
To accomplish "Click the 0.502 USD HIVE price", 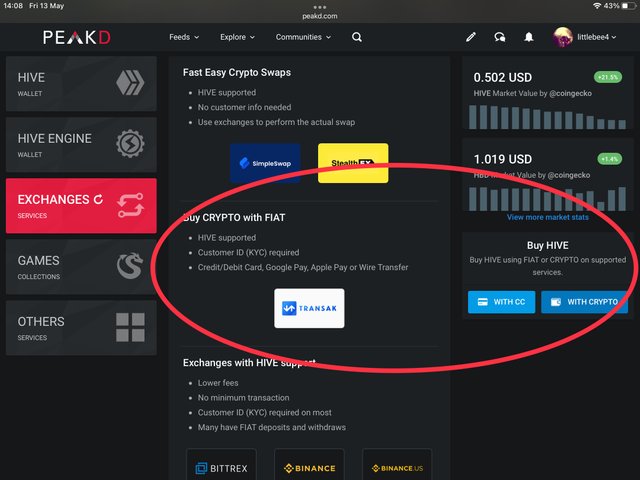I will 503,78.
